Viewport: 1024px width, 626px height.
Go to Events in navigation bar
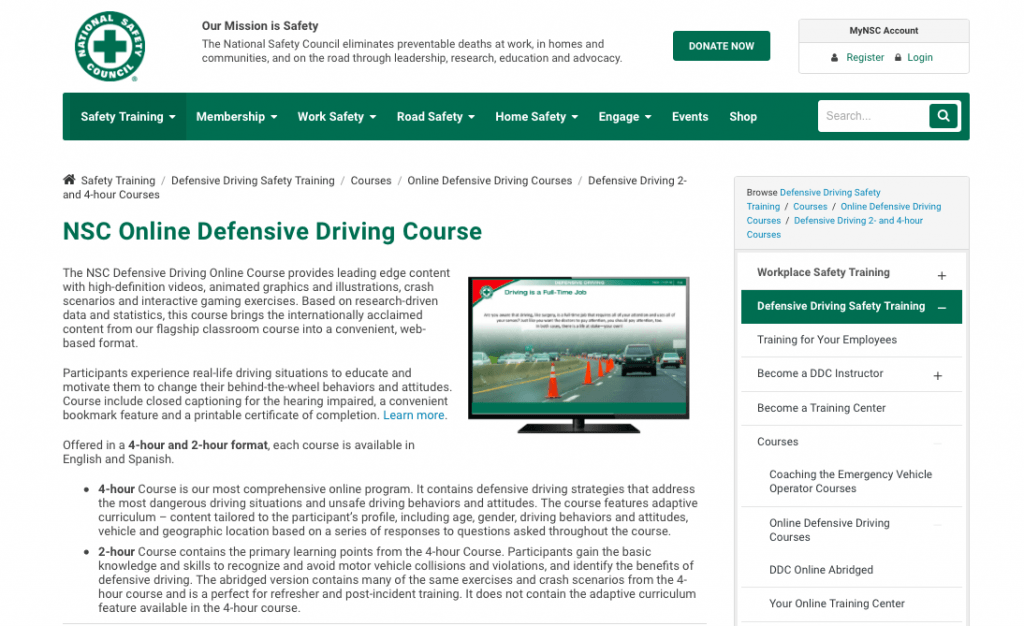click(x=690, y=117)
